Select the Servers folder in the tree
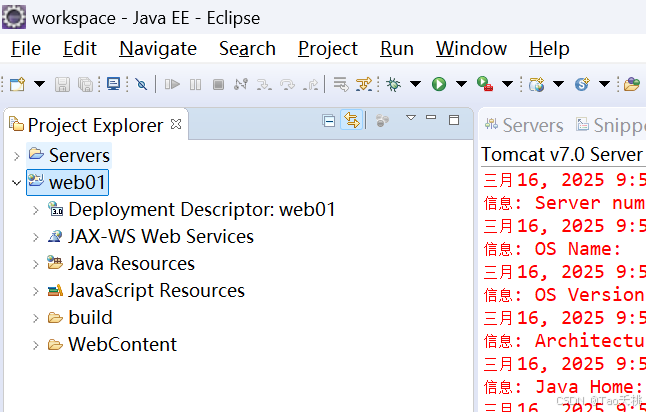The width and height of the screenshot is (646, 412). (x=69, y=155)
